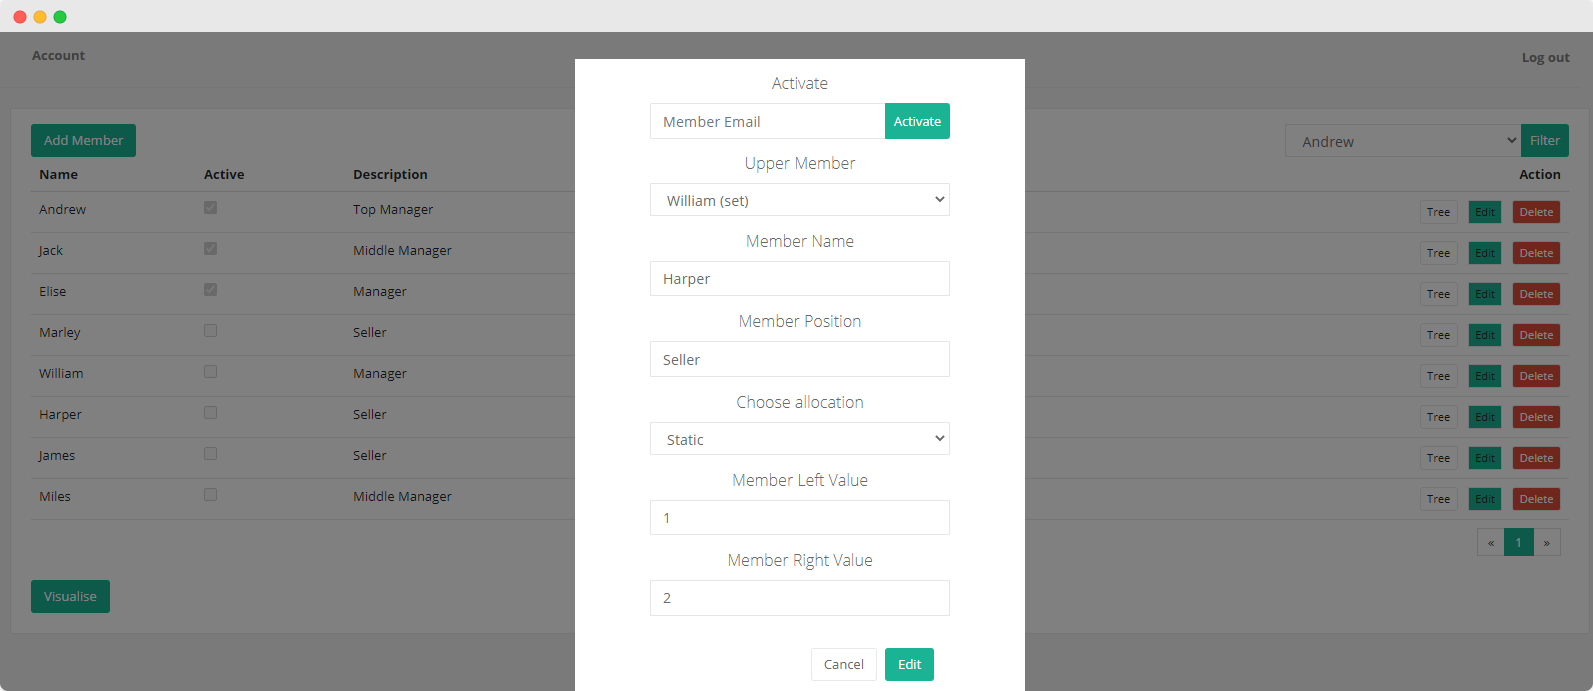Screen dimensions: 1593x691
Task: Click the Active column header
Action: (224, 174)
